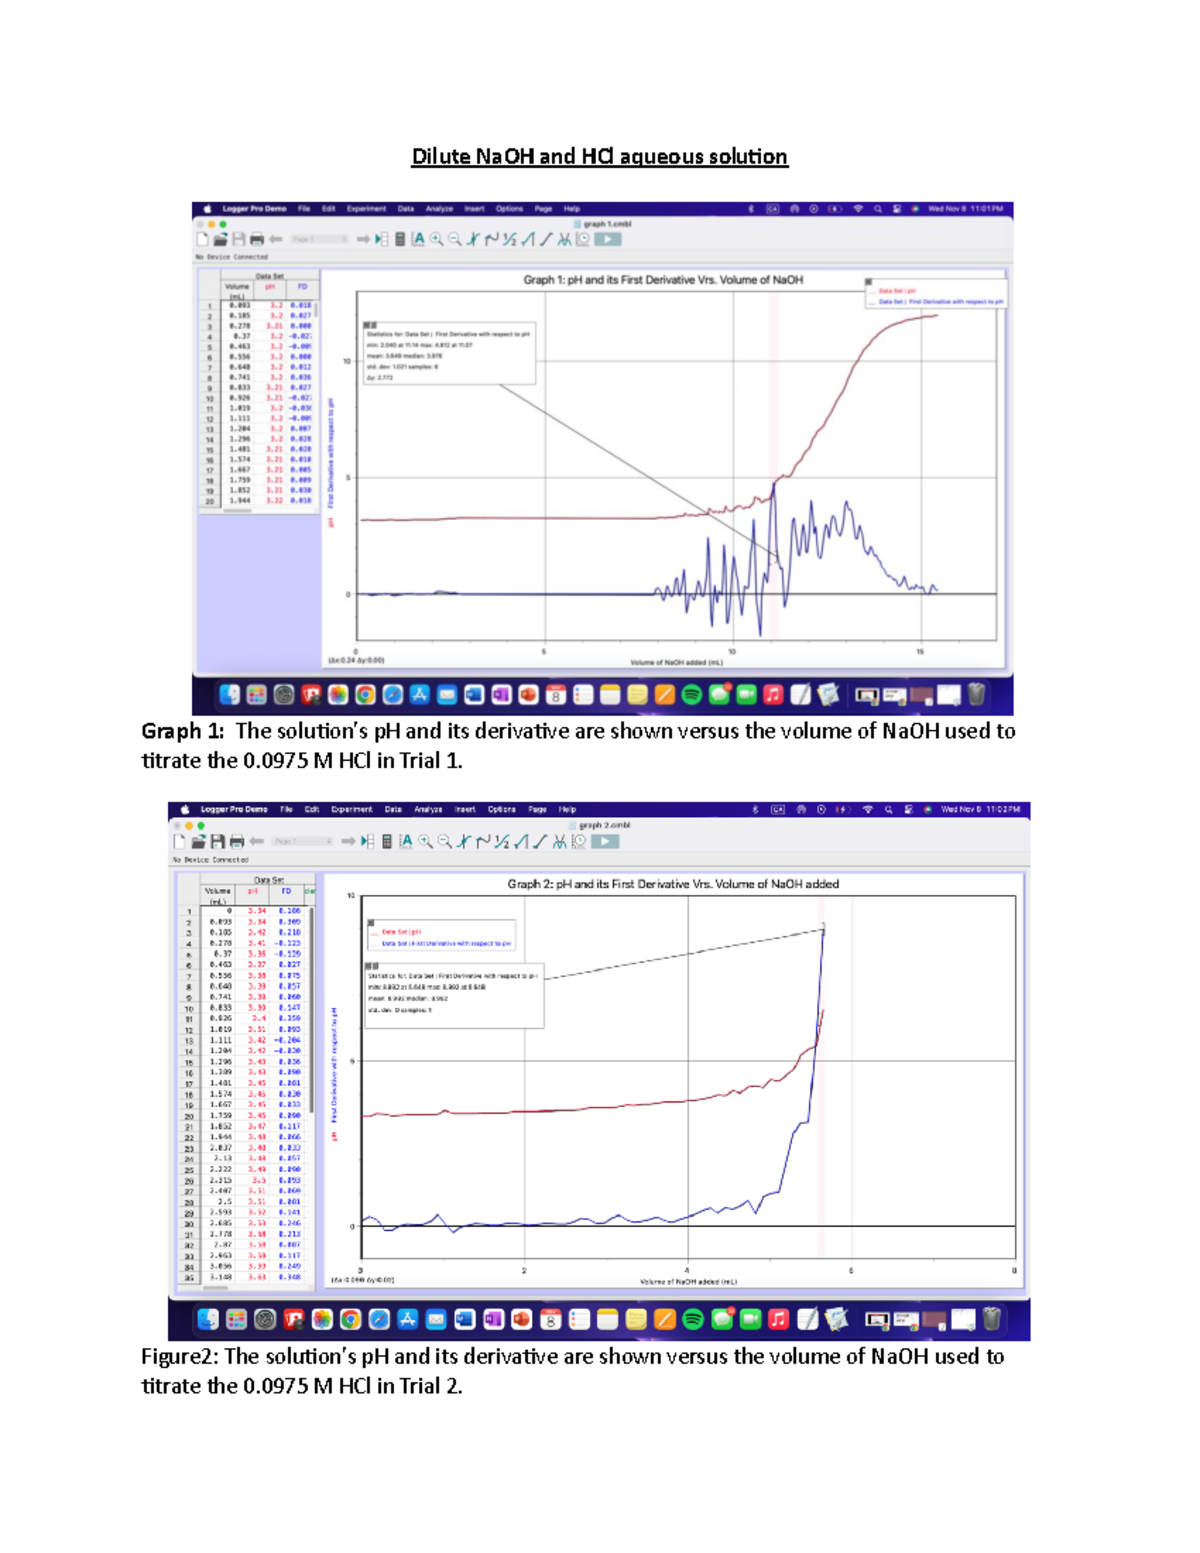Click Save disk icon in graph 1.cmbl window
The width and height of the screenshot is (1200, 1553).
point(238,240)
